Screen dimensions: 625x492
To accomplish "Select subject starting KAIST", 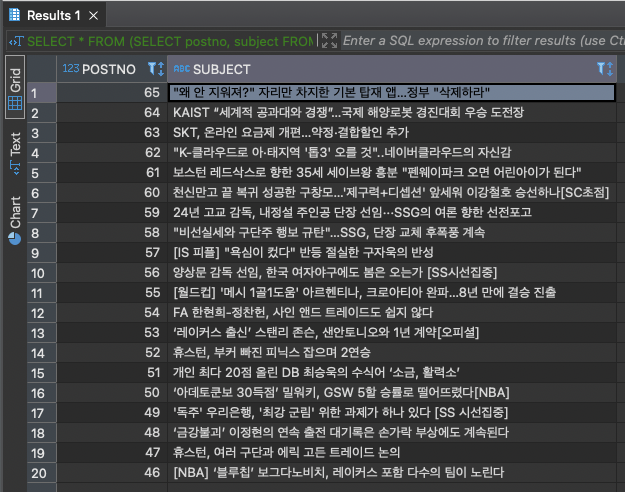I will [392, 112].
